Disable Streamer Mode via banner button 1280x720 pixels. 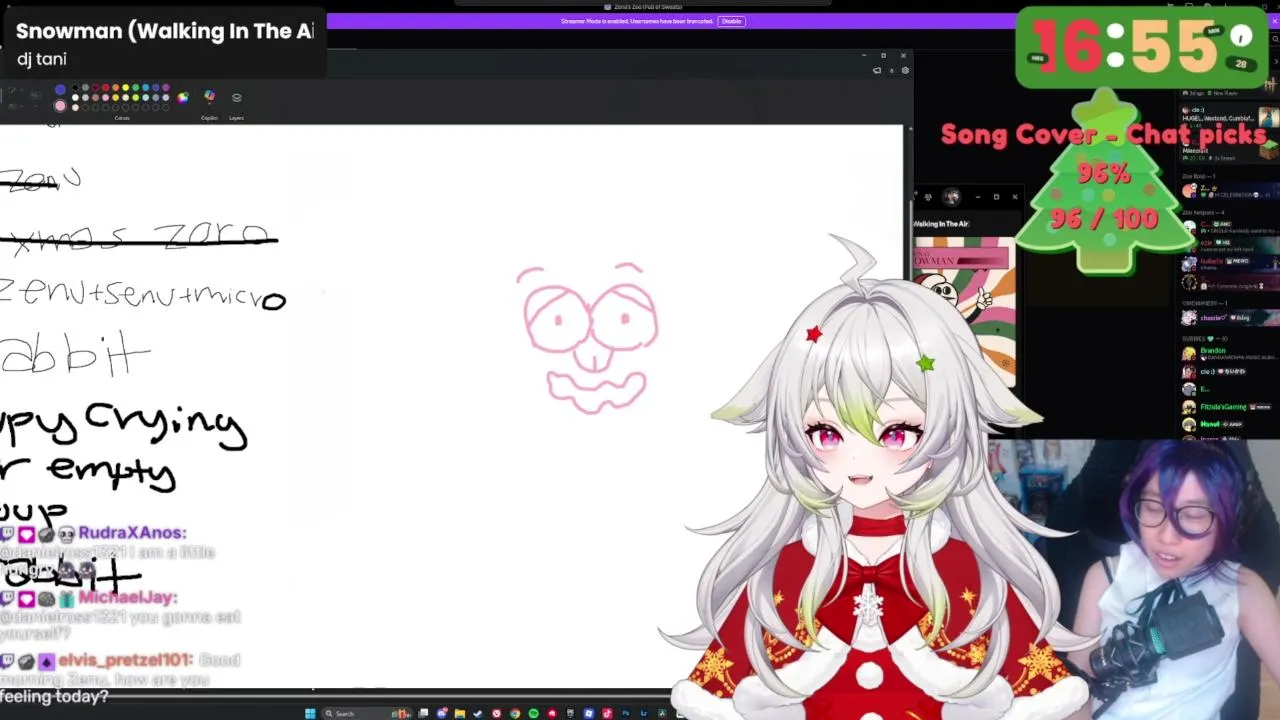(x=731, y=21)
